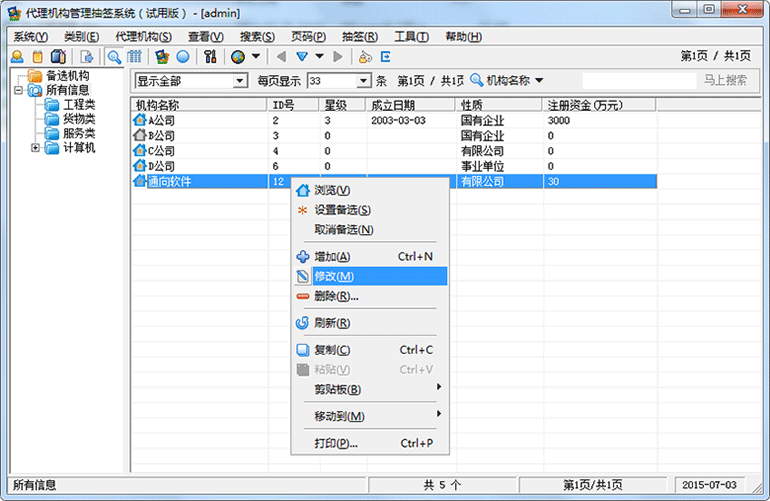Choose 删除(R)... in context menu

click(x=370, y=296)
